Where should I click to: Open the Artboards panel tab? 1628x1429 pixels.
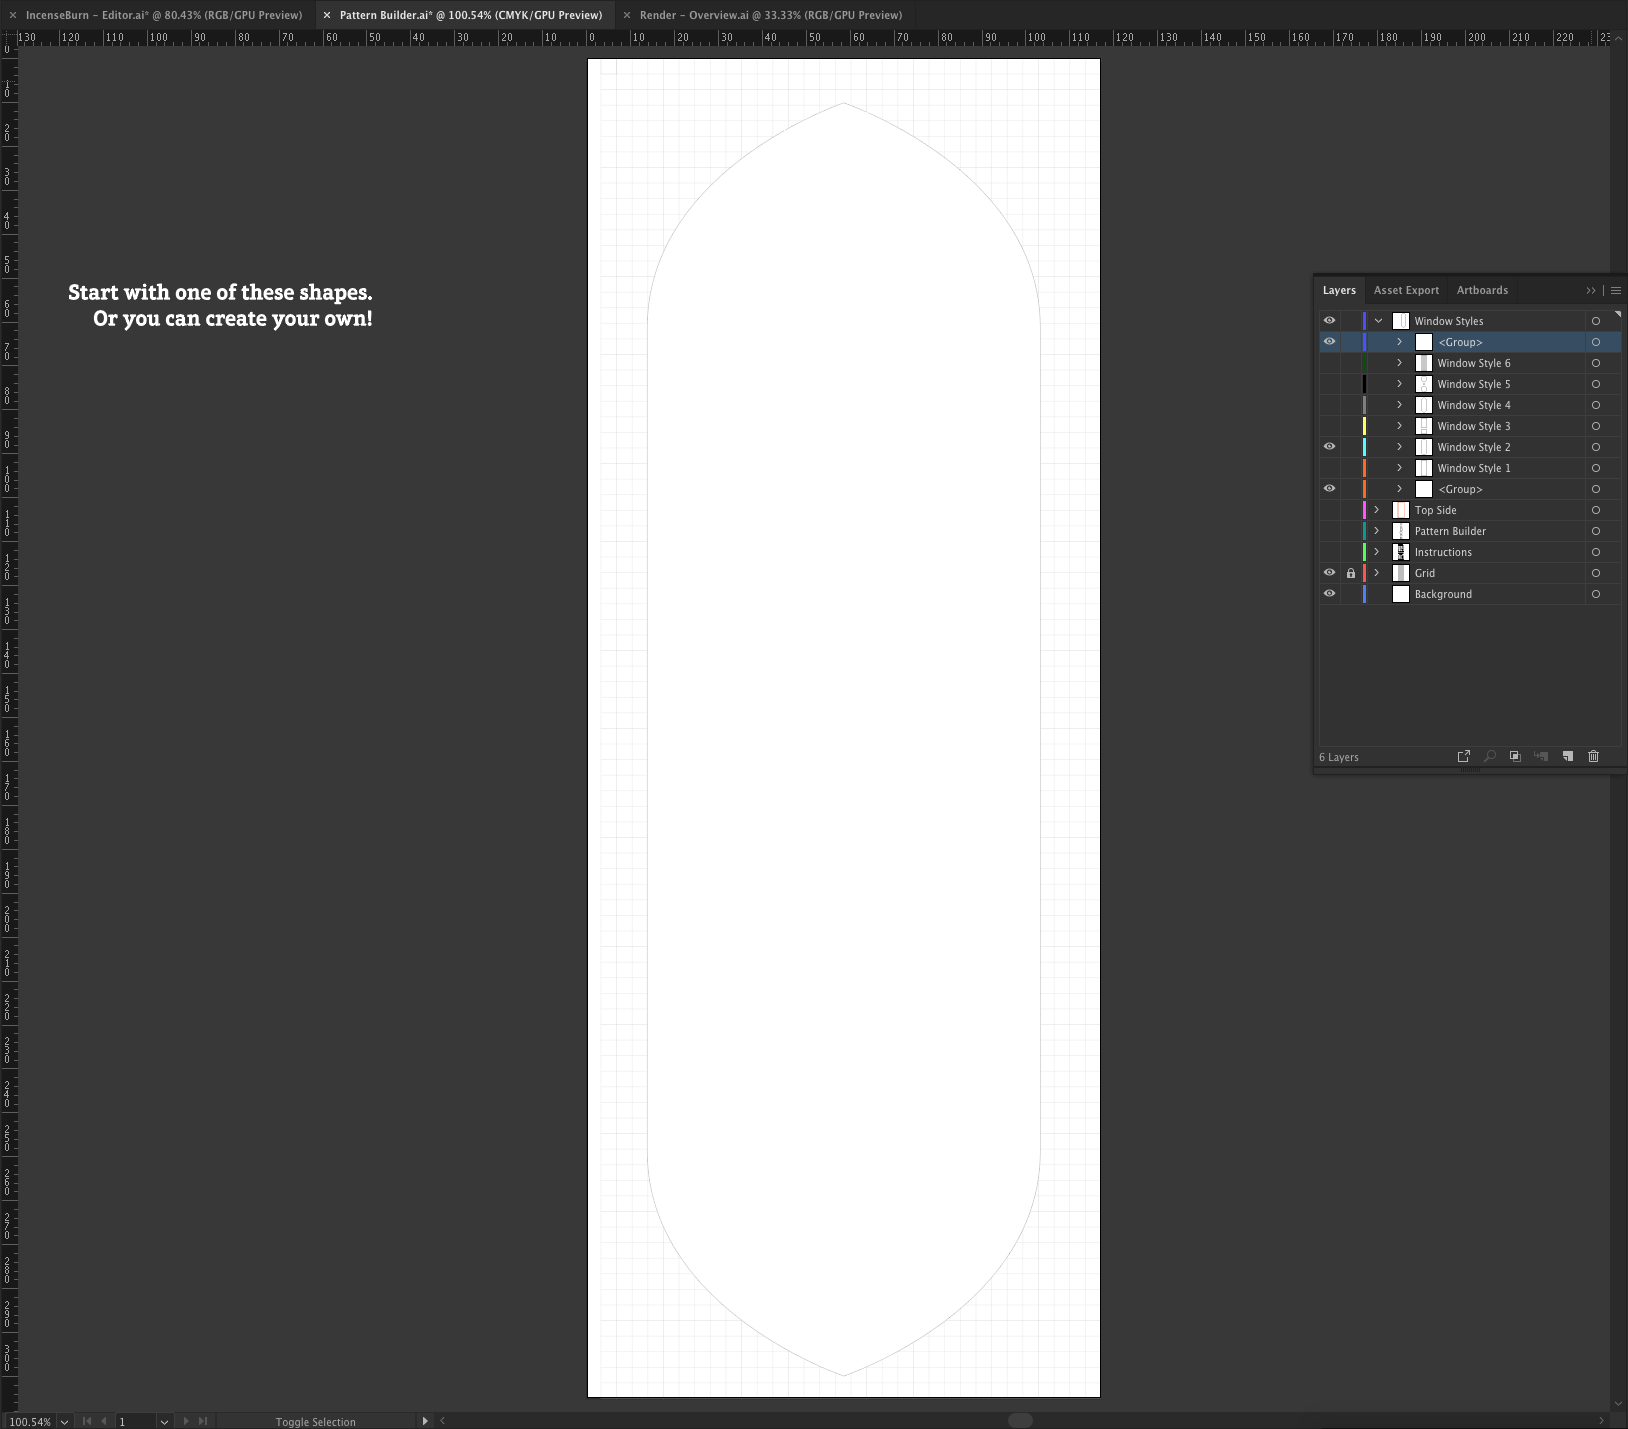1481,291
